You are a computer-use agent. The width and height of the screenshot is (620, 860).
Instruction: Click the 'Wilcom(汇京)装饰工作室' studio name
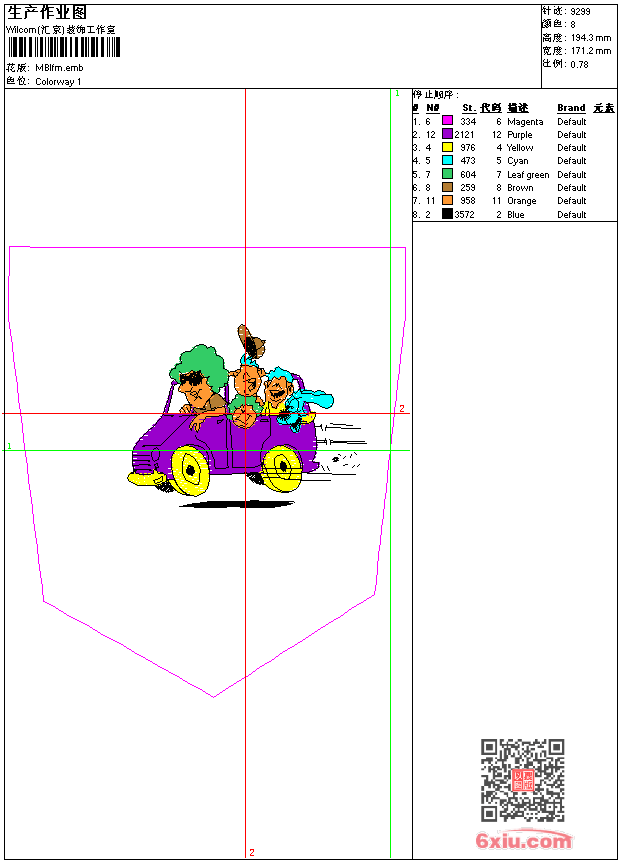pyautogui.click(x=61, y=30)
